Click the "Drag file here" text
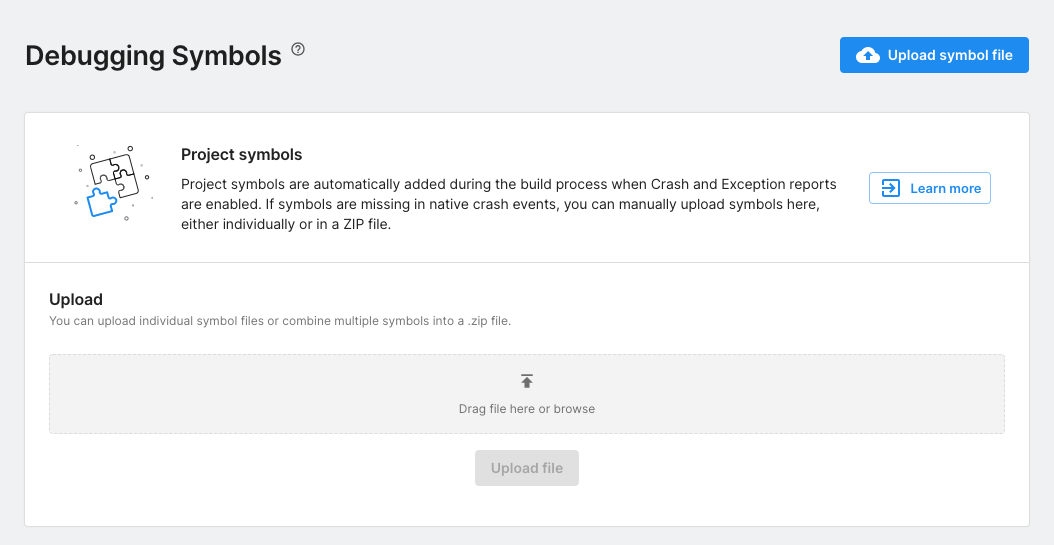This screenshot has width=1054, height=545. tap(496, 409)
